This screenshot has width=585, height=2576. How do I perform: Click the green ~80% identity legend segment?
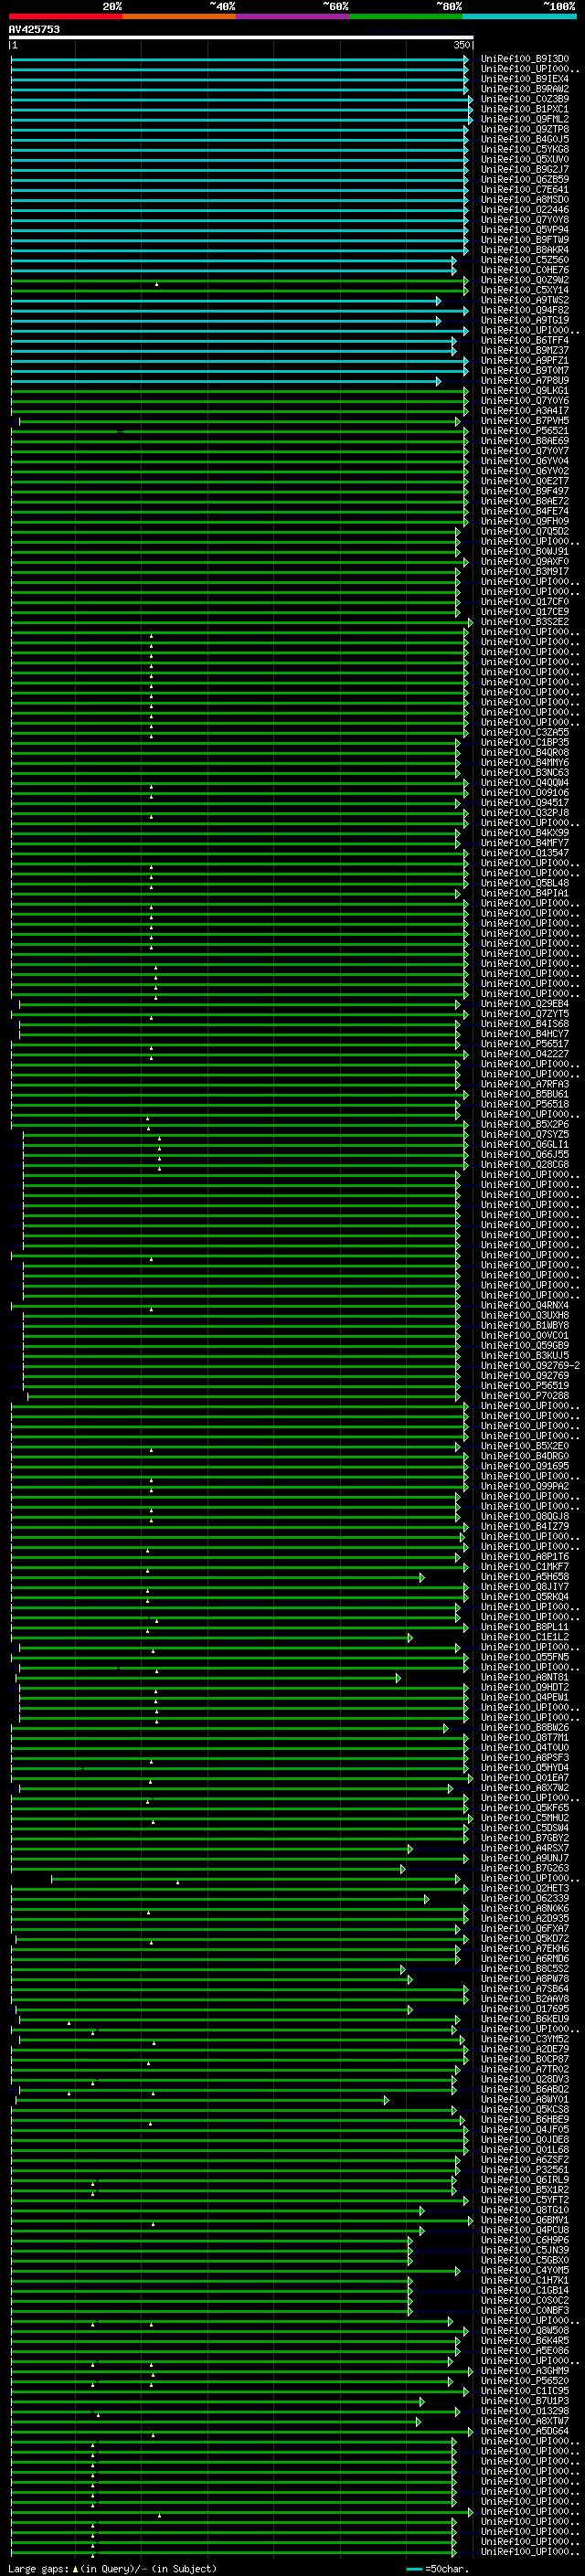406,16
